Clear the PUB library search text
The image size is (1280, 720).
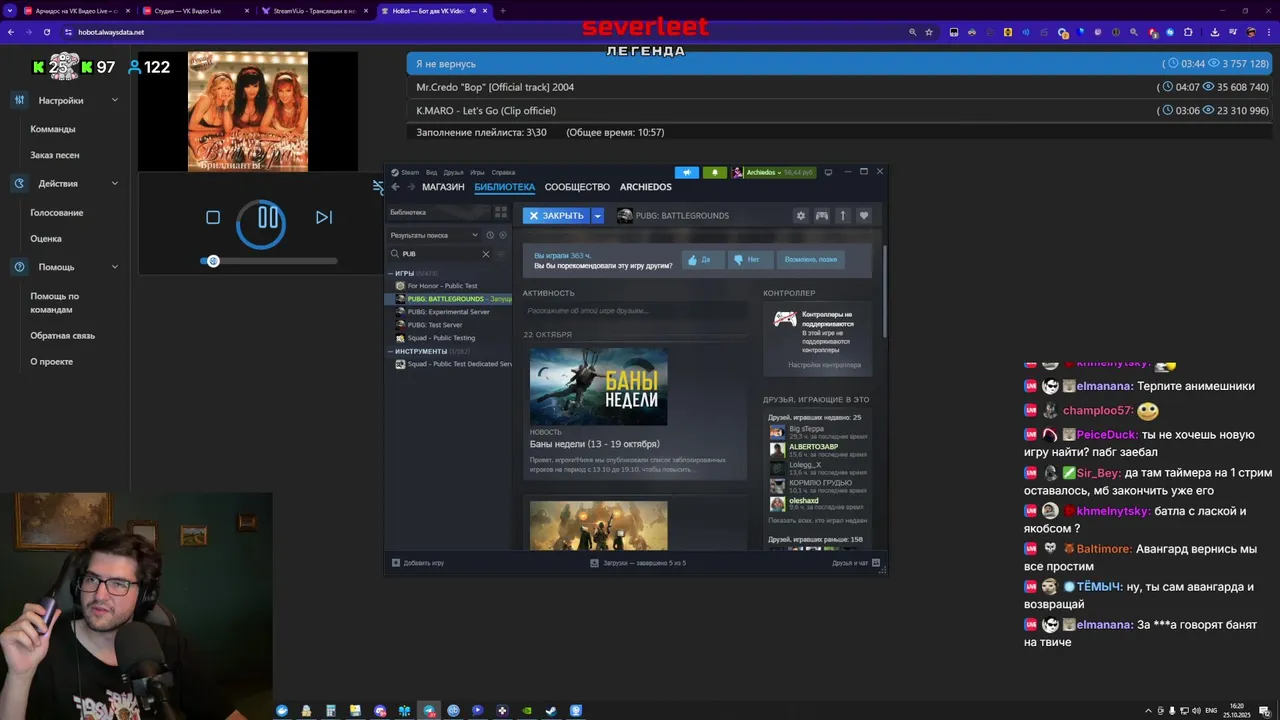point(486,254)
